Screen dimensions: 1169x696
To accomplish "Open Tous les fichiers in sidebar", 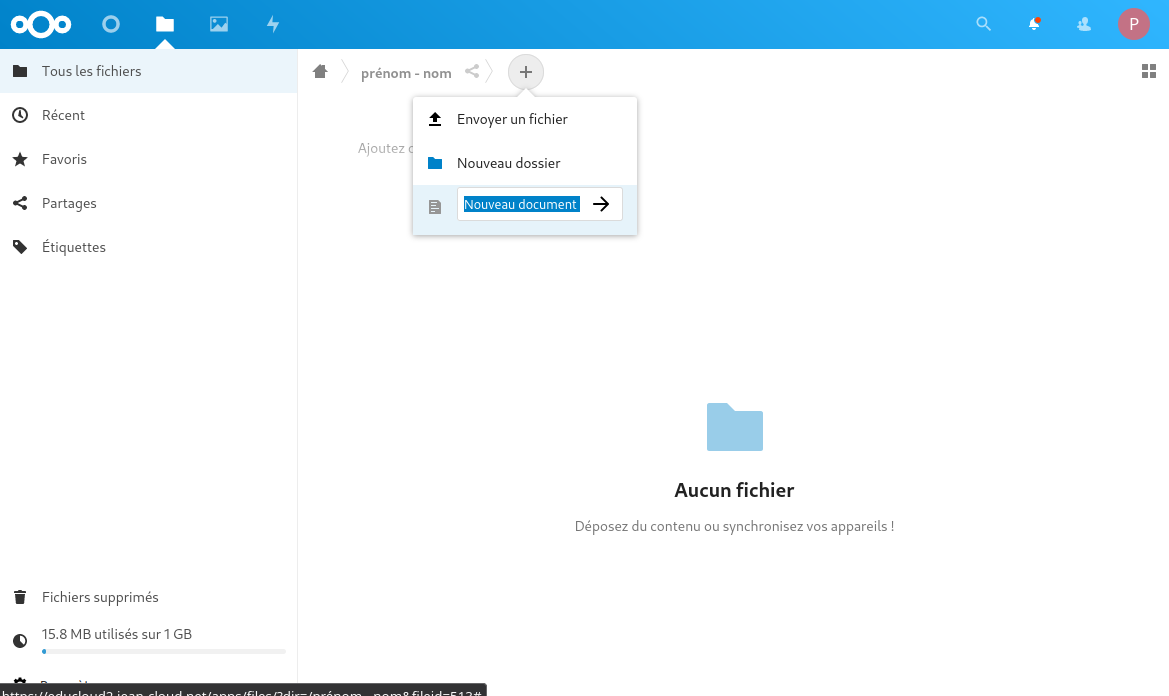I will coord(92,71).
